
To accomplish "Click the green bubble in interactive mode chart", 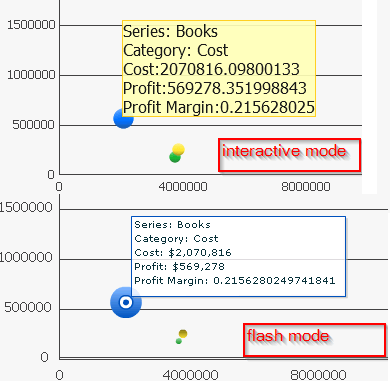I will [x=175, y=157].
